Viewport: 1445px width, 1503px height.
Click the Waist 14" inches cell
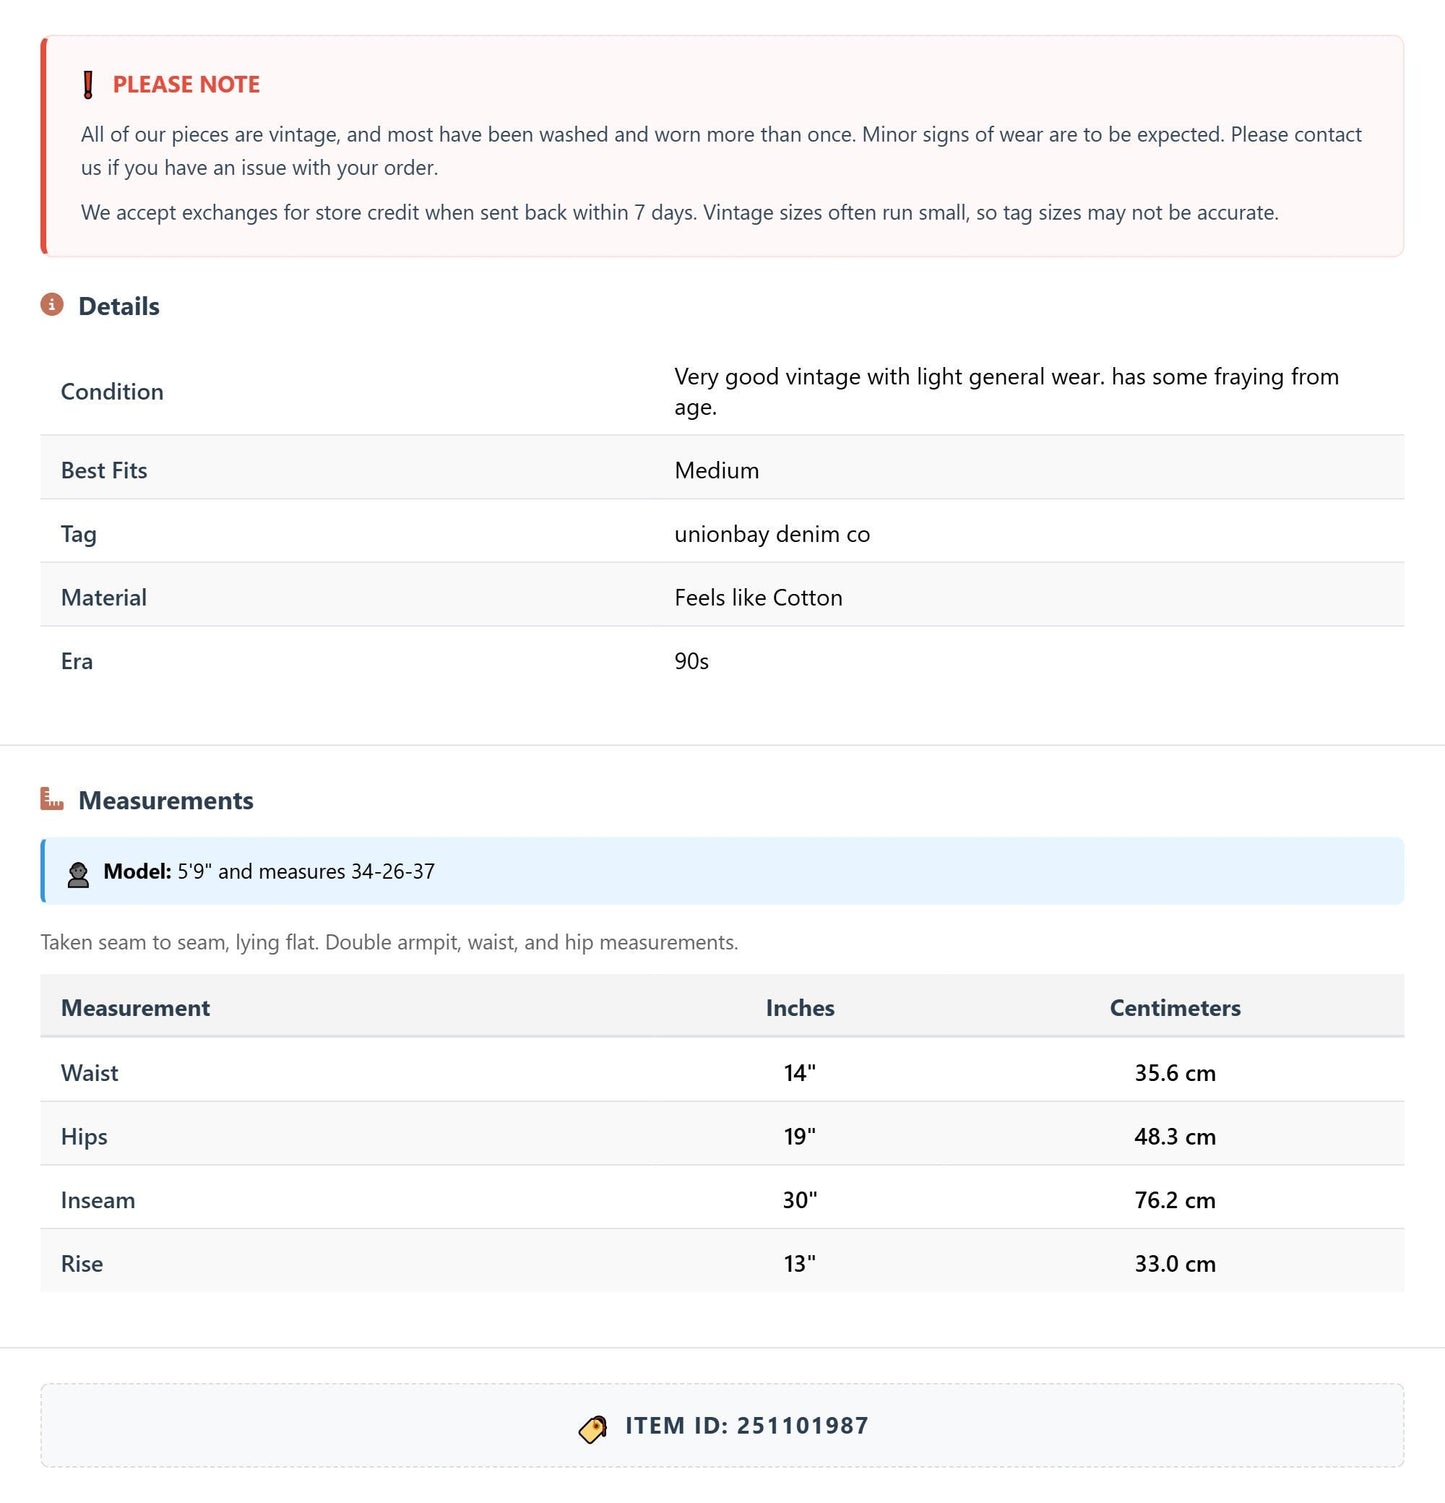(x=800, y=1073)
